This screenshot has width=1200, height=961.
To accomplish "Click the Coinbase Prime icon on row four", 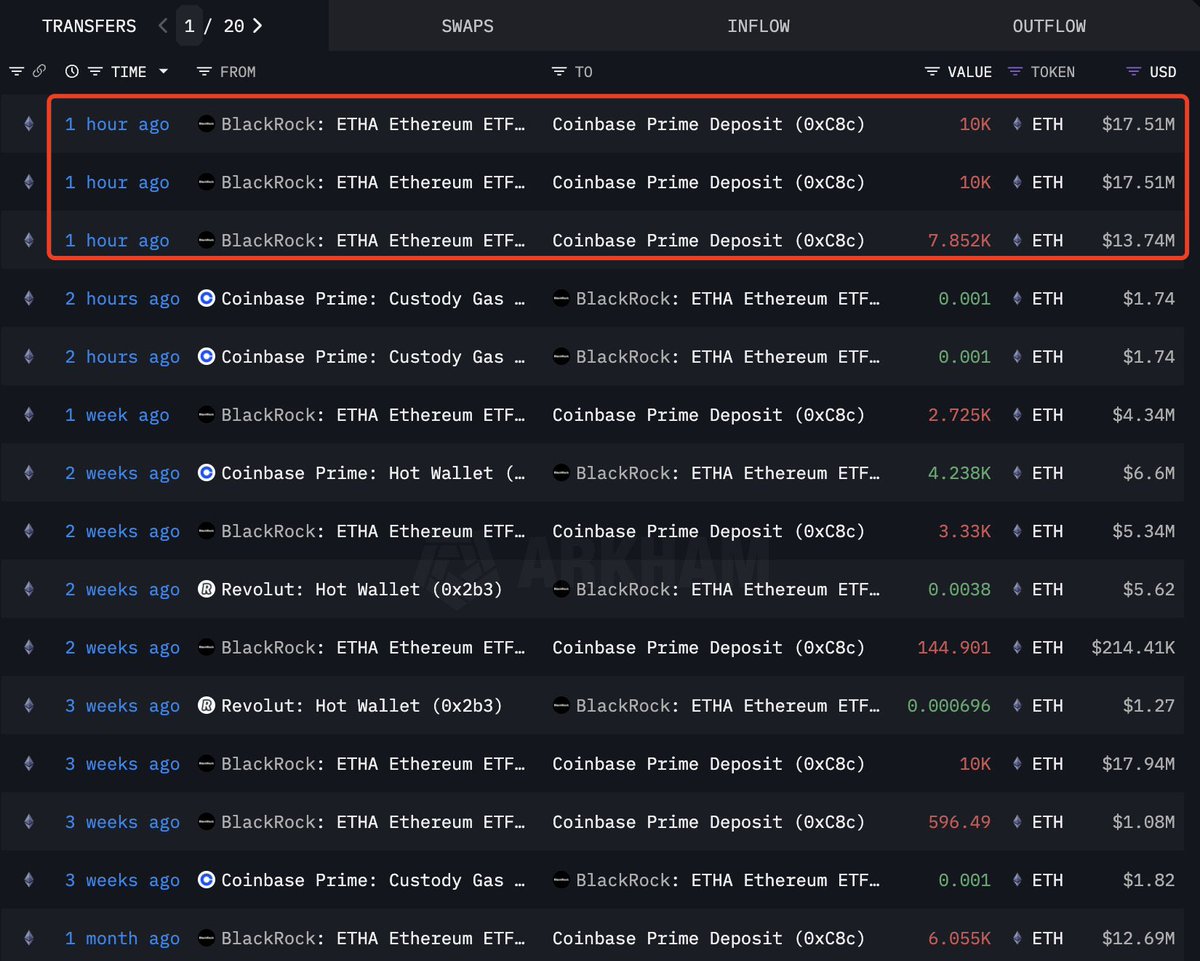I will click(x=206, y=298).
